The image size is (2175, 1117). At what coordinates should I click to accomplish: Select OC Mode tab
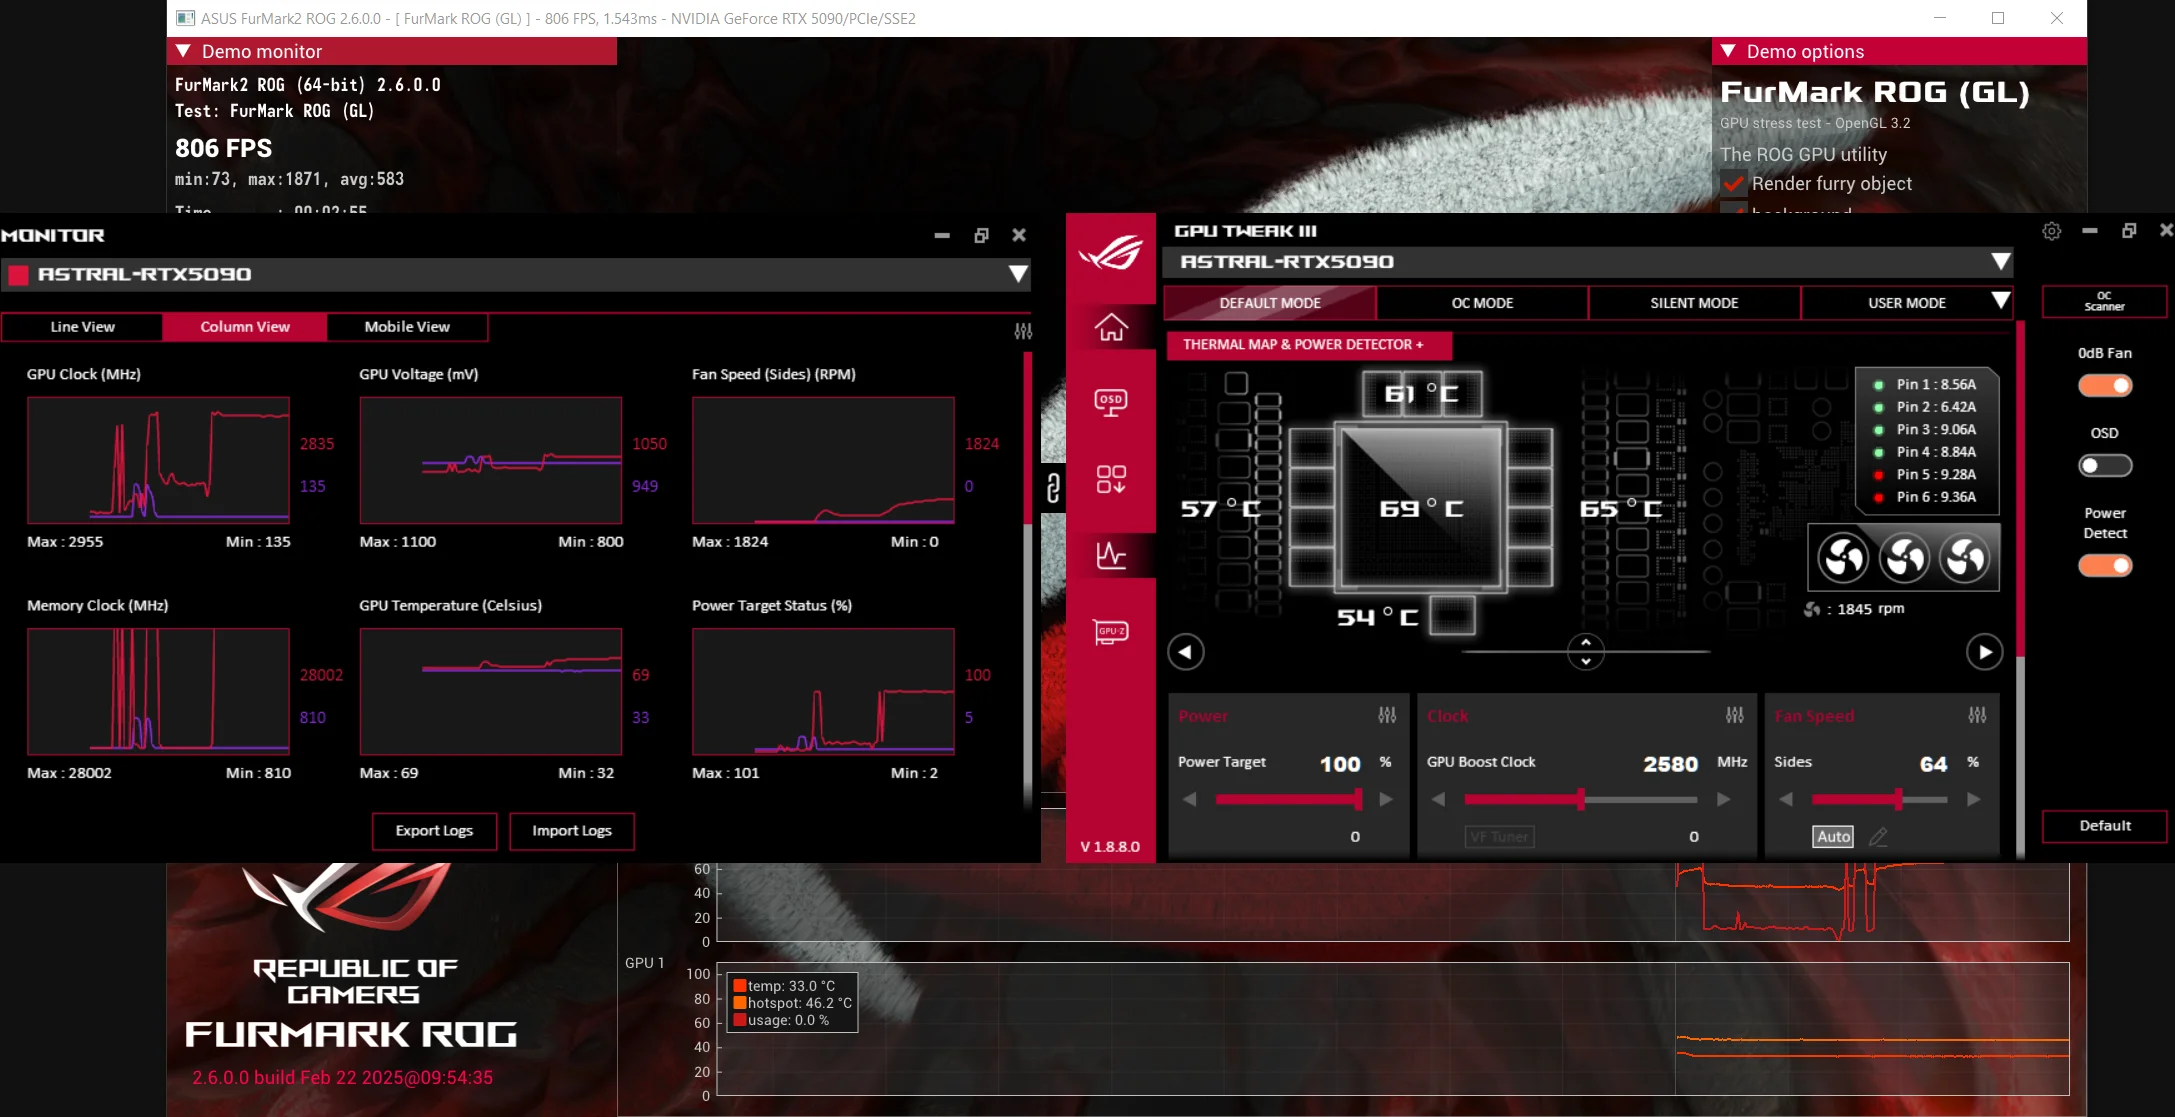pos(1482,303)
